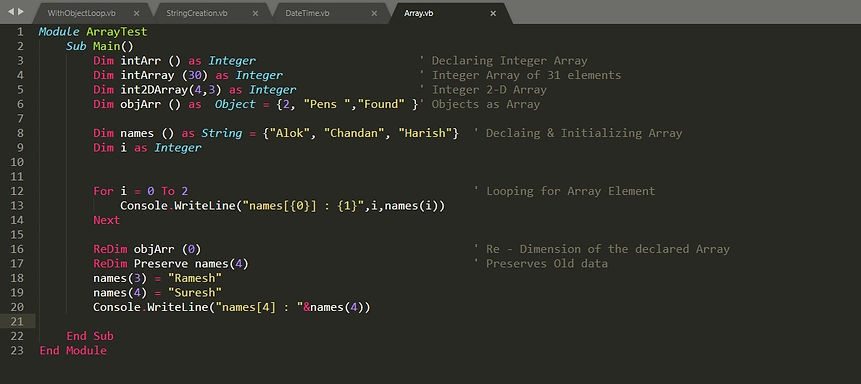Go to next tab using right arrow
861x384 pixels.
pyautogui.click(x=20, y=12)
